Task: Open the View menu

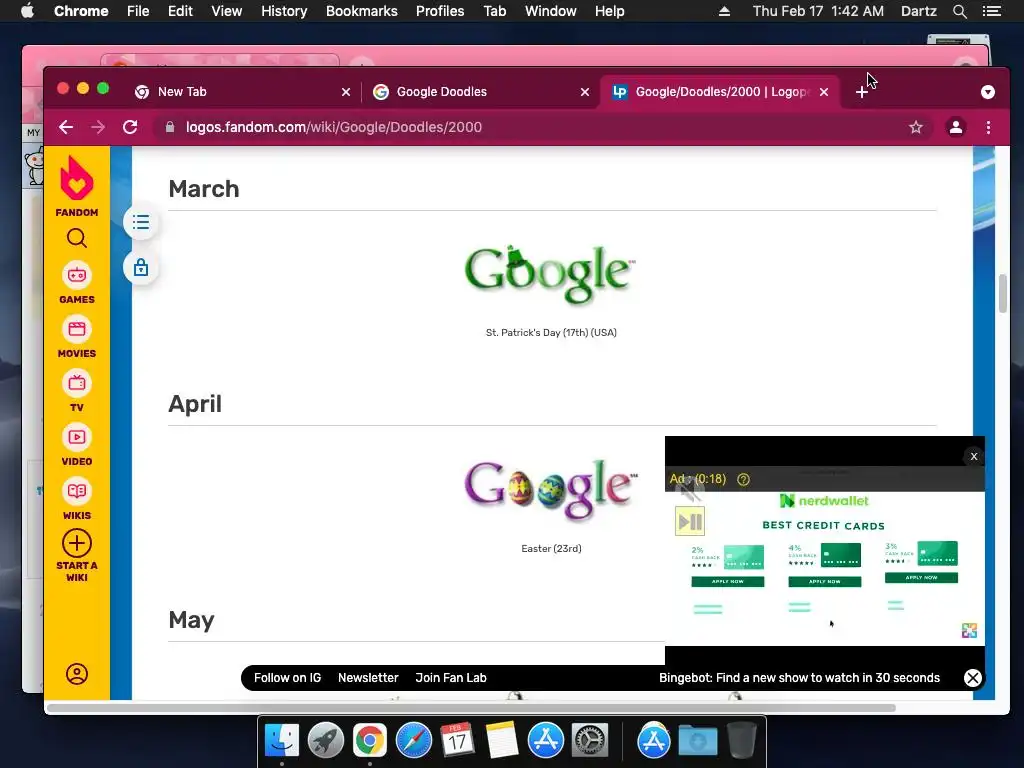Action: [x=227, y=11]
